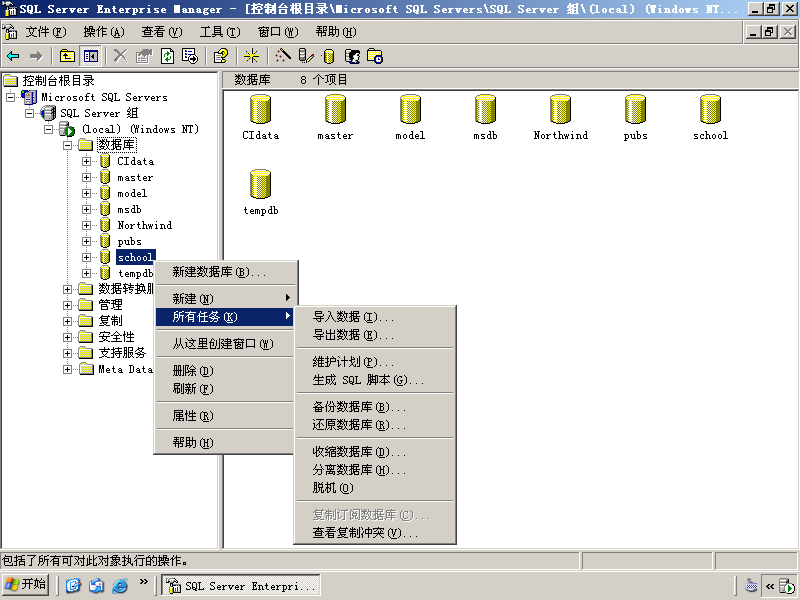The height and width of the screenshot is (600, 800).
Task: Click the Help question mark toolbar icon
Action: tap(221, 56)
